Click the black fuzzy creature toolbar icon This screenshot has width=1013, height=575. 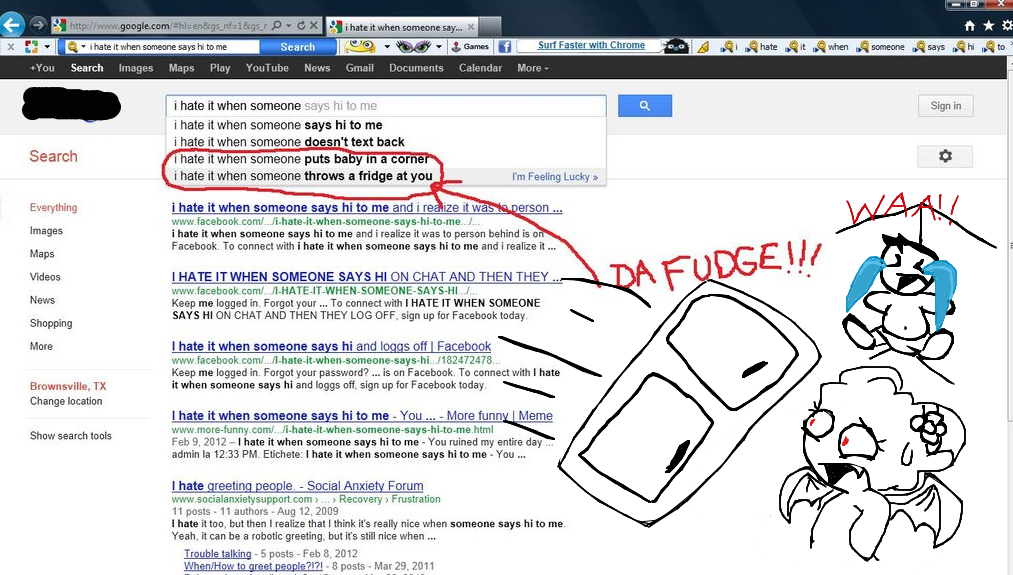click(x=676, y=47)
